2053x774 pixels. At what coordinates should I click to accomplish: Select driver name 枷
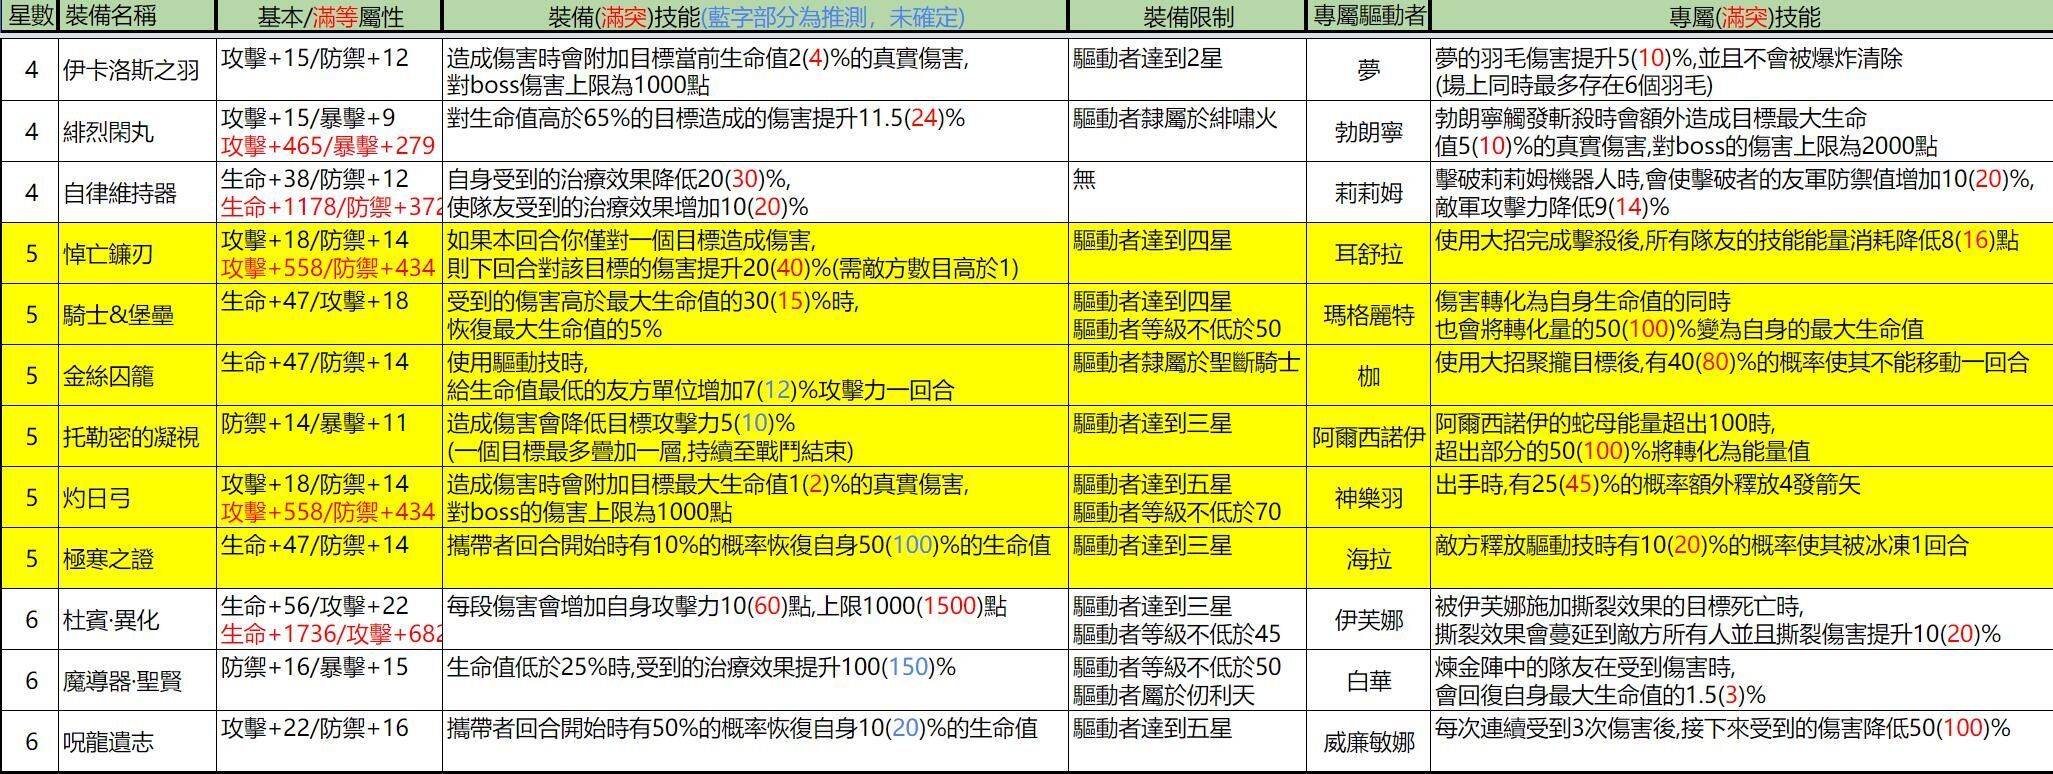point(1368,375)
